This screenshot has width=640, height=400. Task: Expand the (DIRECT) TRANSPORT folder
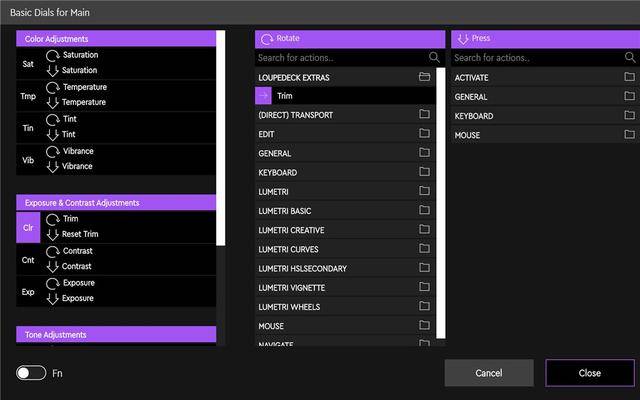point(345,115)
